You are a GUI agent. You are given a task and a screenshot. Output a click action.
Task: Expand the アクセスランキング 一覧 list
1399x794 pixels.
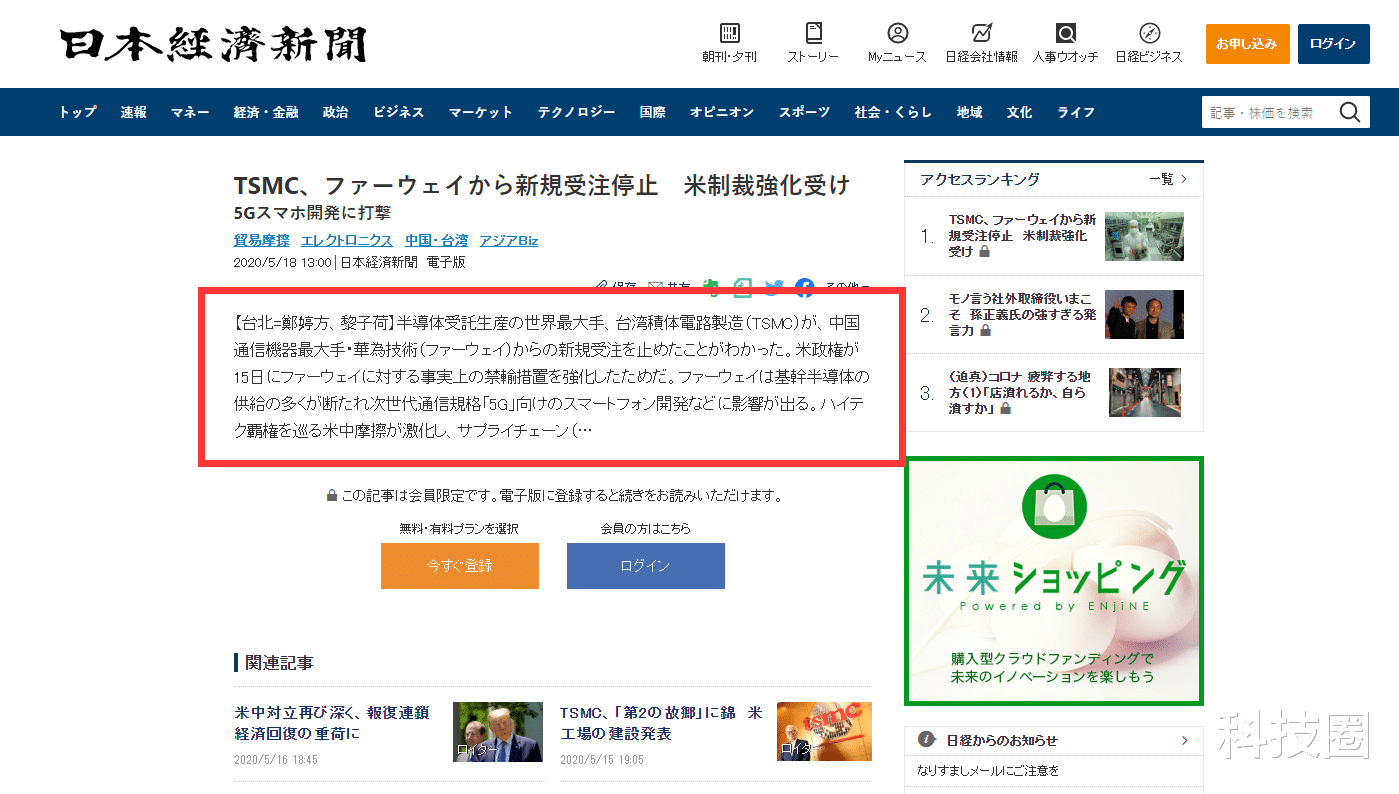(1167, 178)
